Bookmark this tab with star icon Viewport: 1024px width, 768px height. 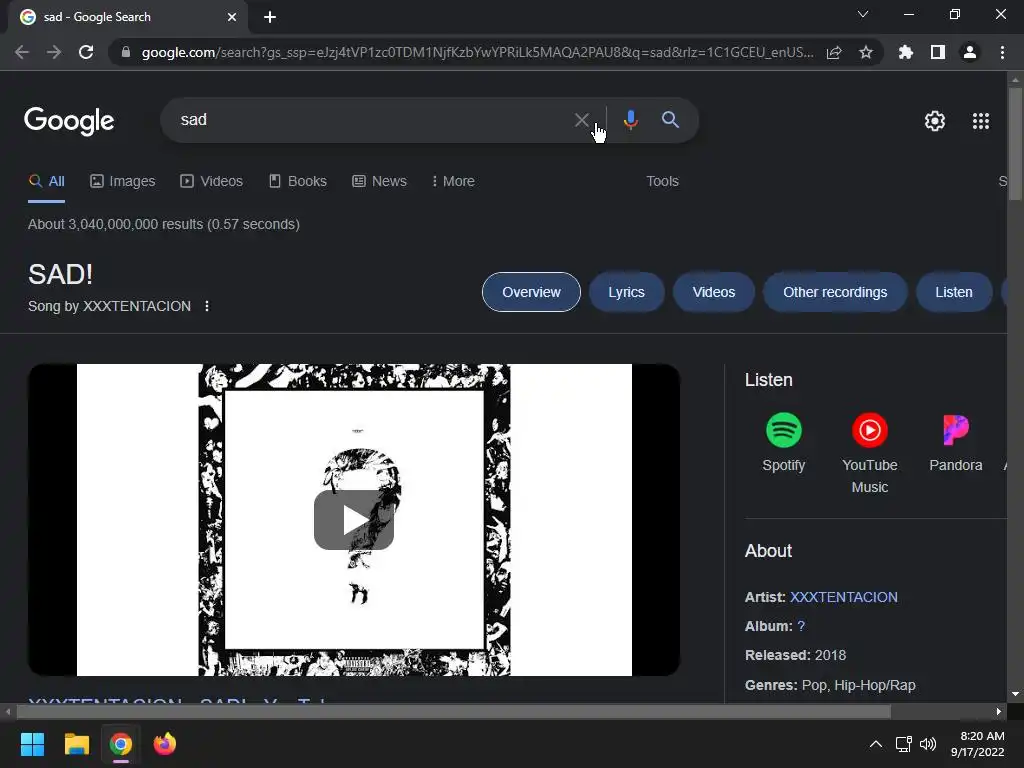point(866,52)
